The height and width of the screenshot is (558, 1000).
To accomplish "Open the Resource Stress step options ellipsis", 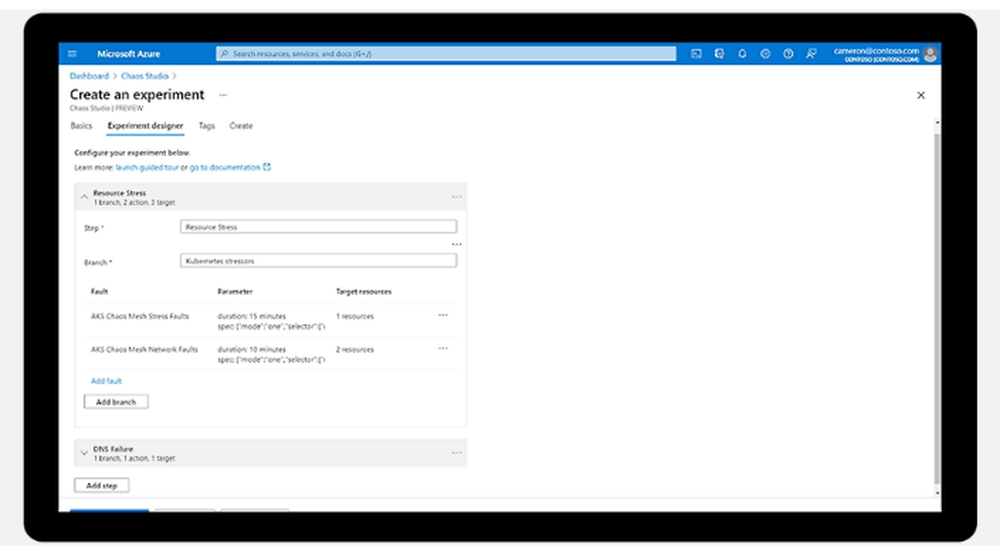I will (x=457, y=197).
